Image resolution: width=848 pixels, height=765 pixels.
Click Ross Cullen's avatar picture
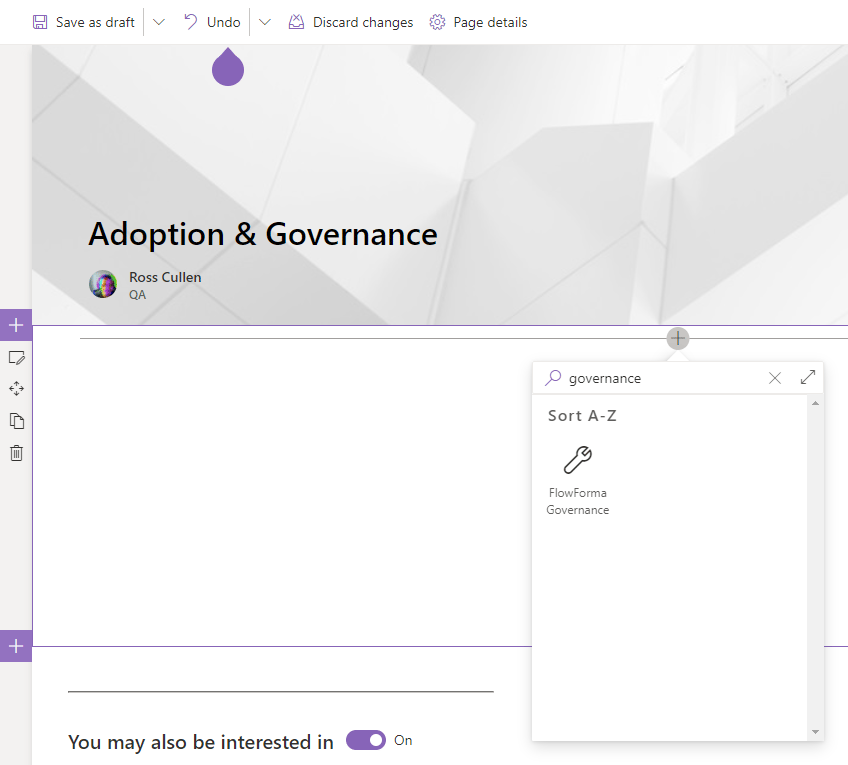[x=103, y=284]
